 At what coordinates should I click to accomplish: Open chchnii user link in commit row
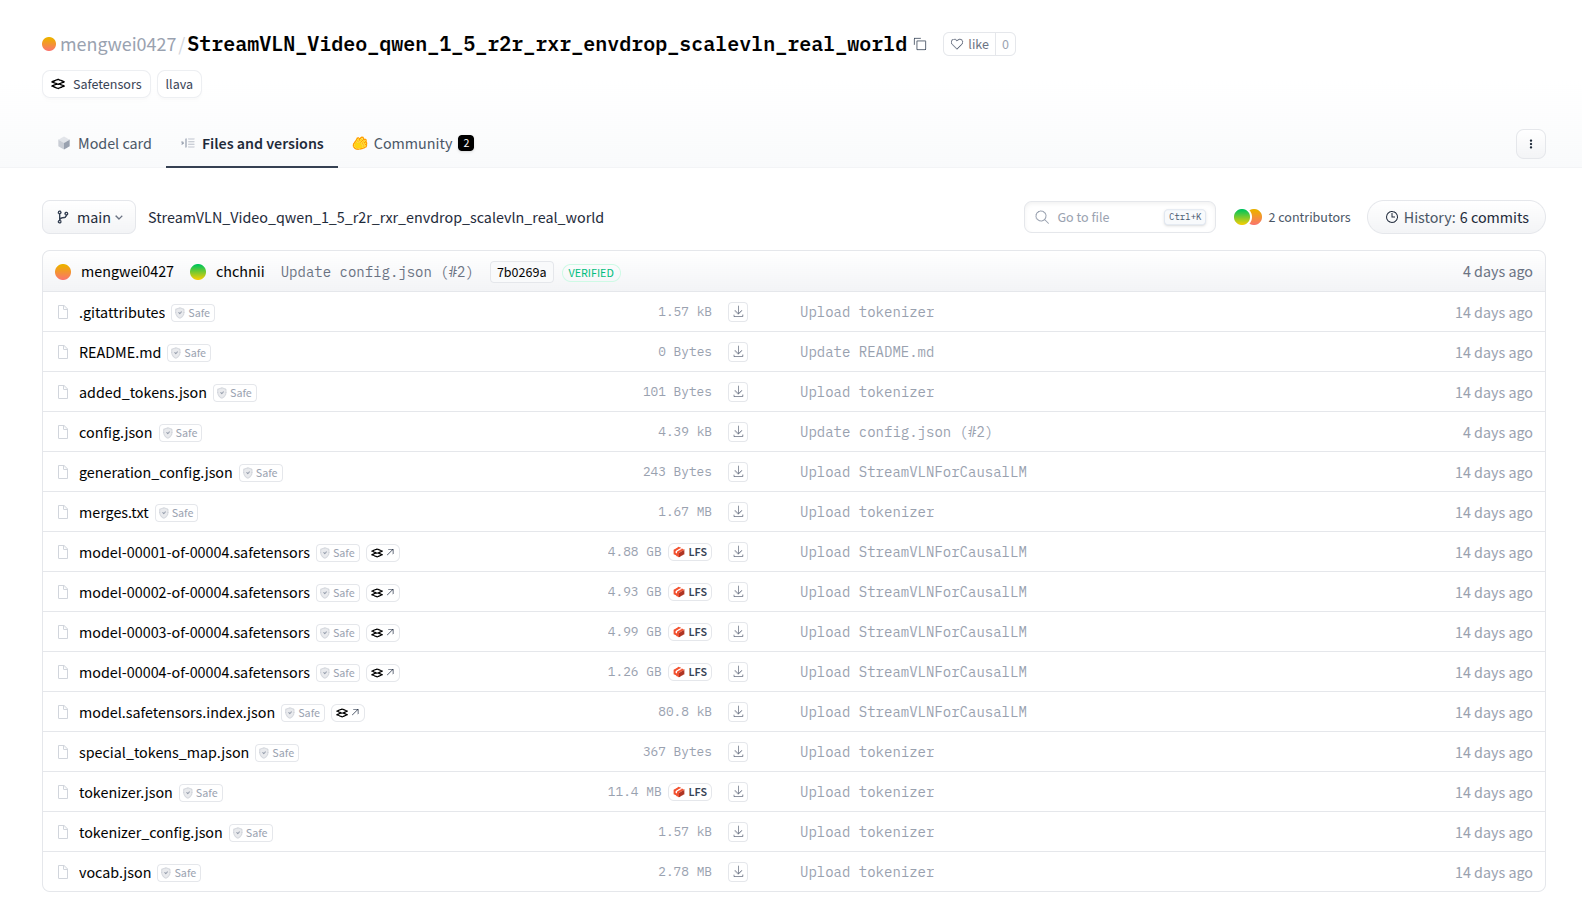click(x=240, y=272)
